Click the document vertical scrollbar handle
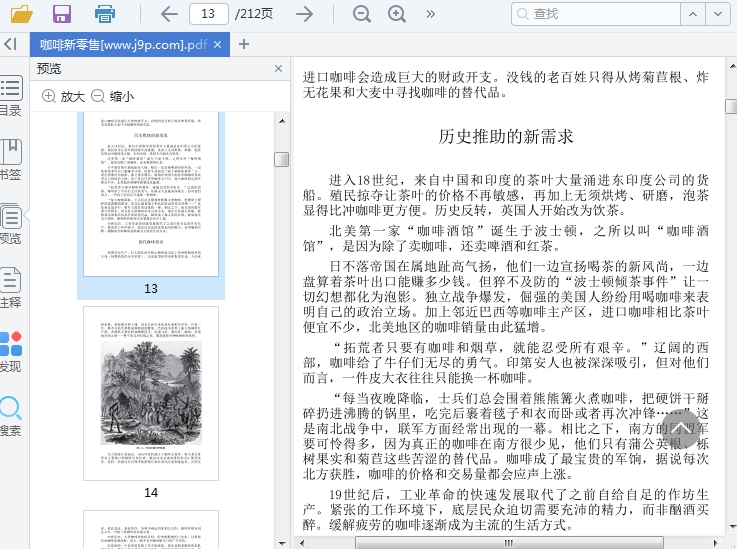737x549 pixels. click(731, 107)
